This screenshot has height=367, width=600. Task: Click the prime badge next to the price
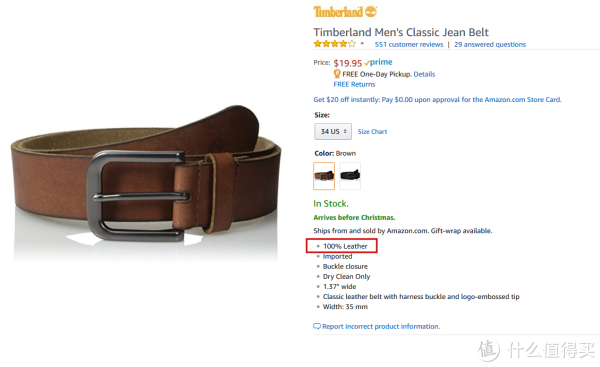[378, 62]
